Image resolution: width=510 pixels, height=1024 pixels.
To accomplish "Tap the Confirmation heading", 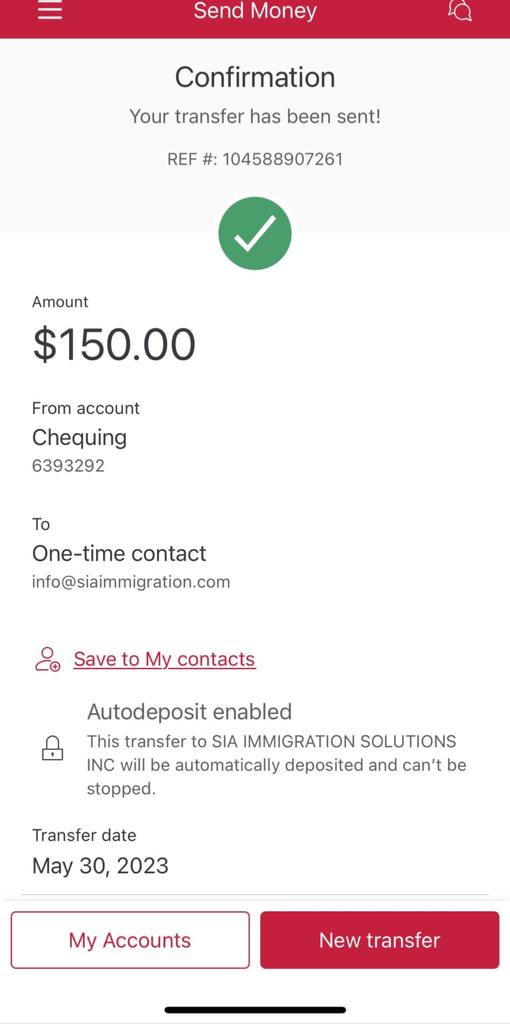I will [x=255, y=77].
